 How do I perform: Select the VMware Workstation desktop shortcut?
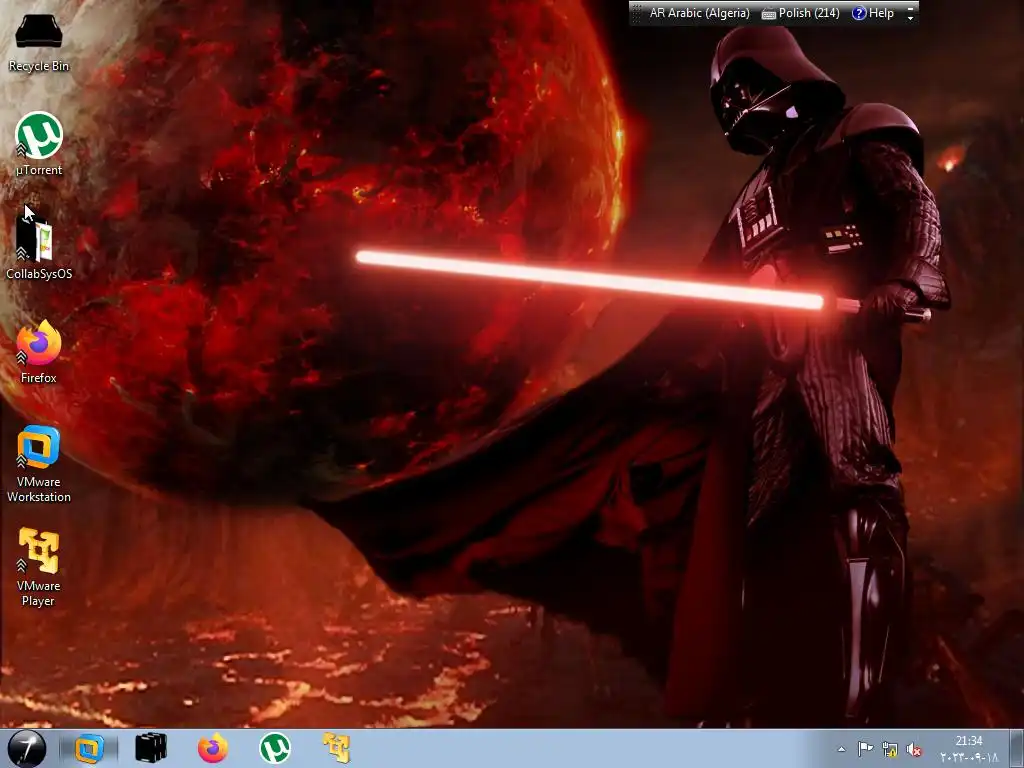[x=39, y=464]
